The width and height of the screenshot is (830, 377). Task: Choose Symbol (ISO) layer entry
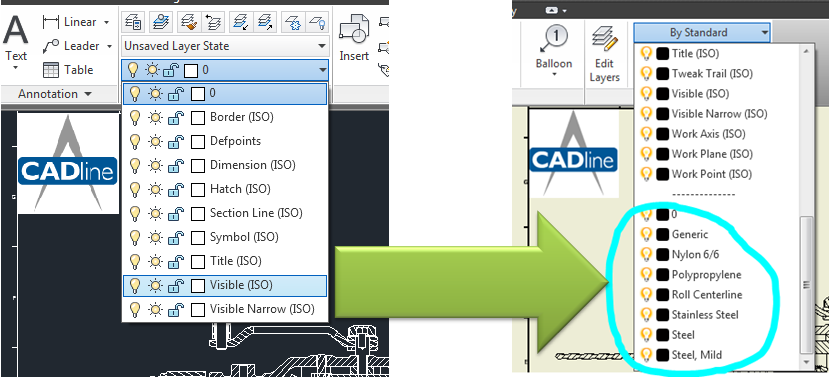click(x=225, y=237)
